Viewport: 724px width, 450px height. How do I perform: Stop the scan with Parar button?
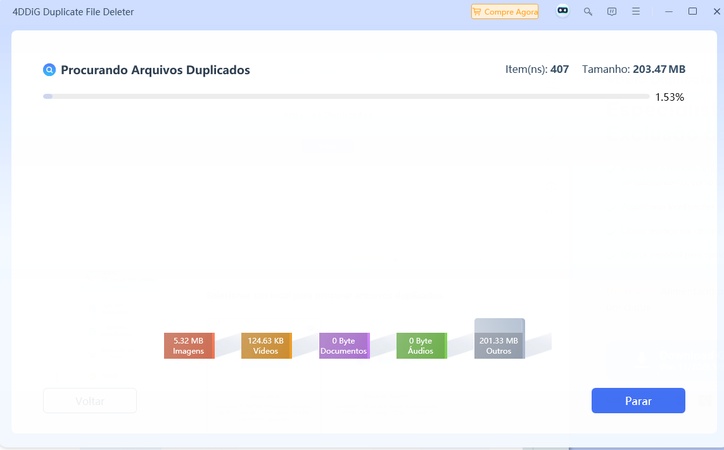click(638, 401)
